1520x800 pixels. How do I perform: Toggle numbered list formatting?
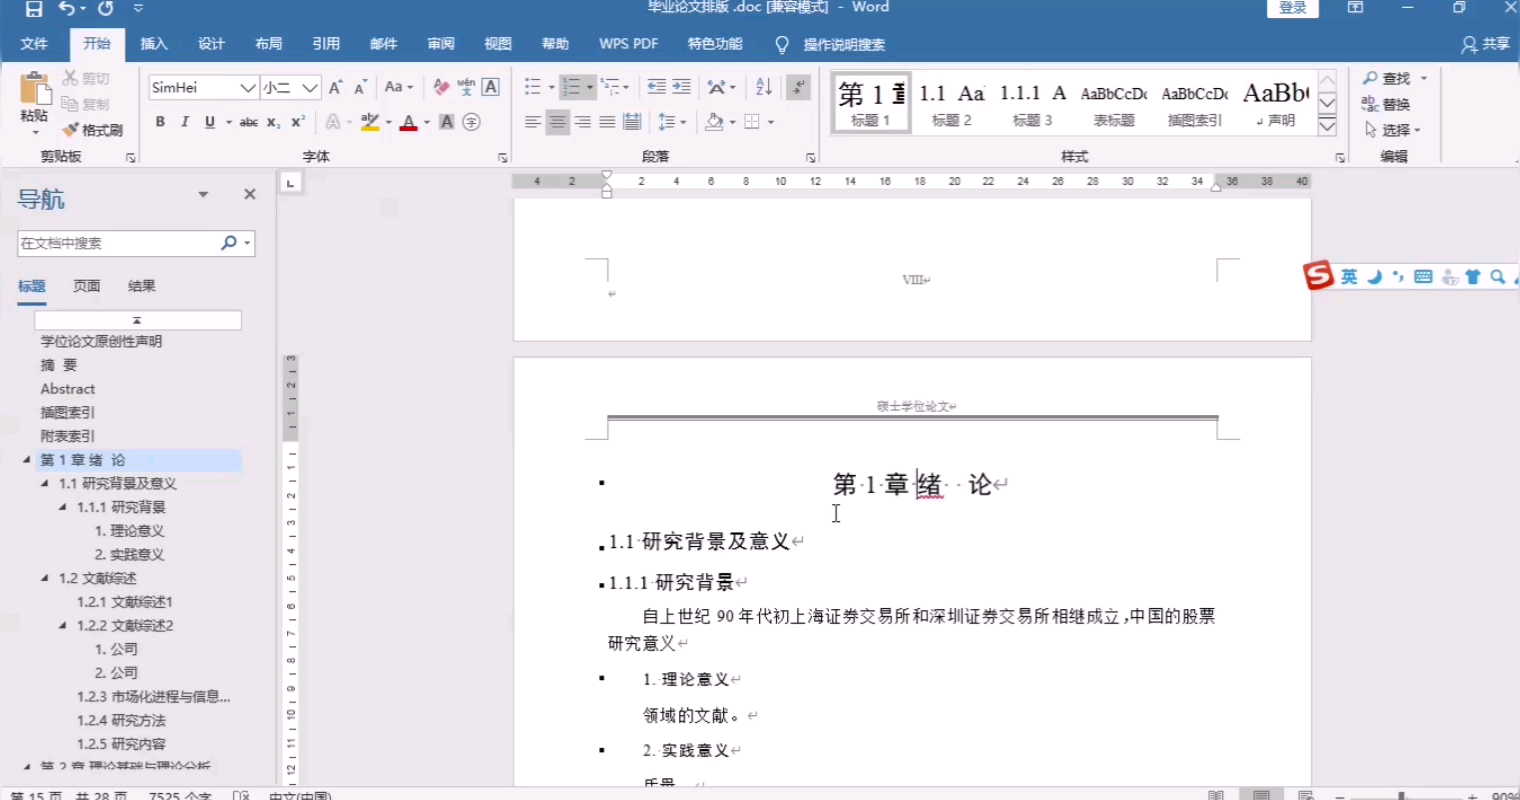coord(571,88)
